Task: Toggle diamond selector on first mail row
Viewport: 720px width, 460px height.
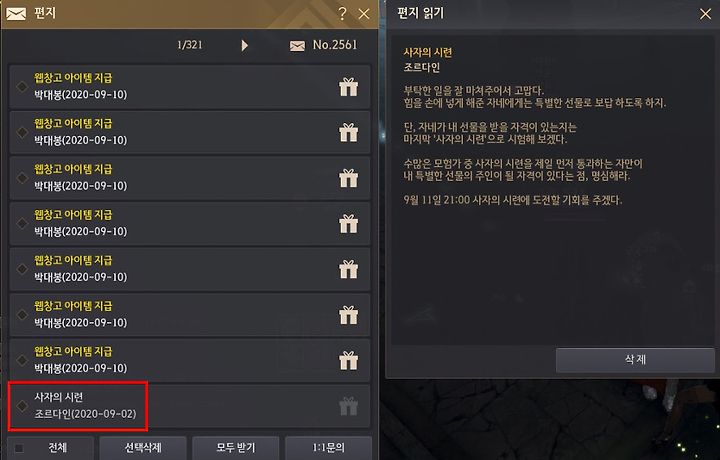Action: [x=22, y=86]
